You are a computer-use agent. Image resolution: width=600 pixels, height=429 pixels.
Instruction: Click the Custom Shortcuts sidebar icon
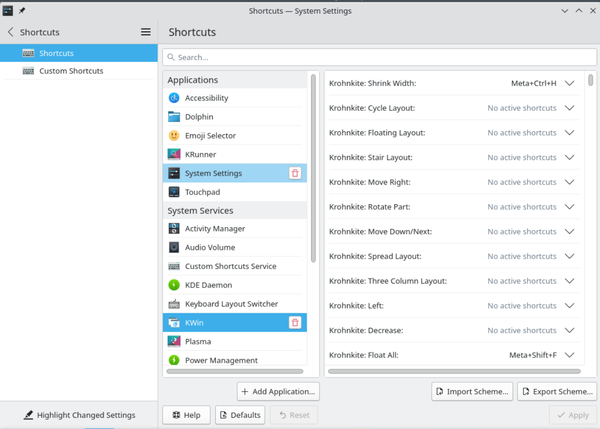click(28, 71)
